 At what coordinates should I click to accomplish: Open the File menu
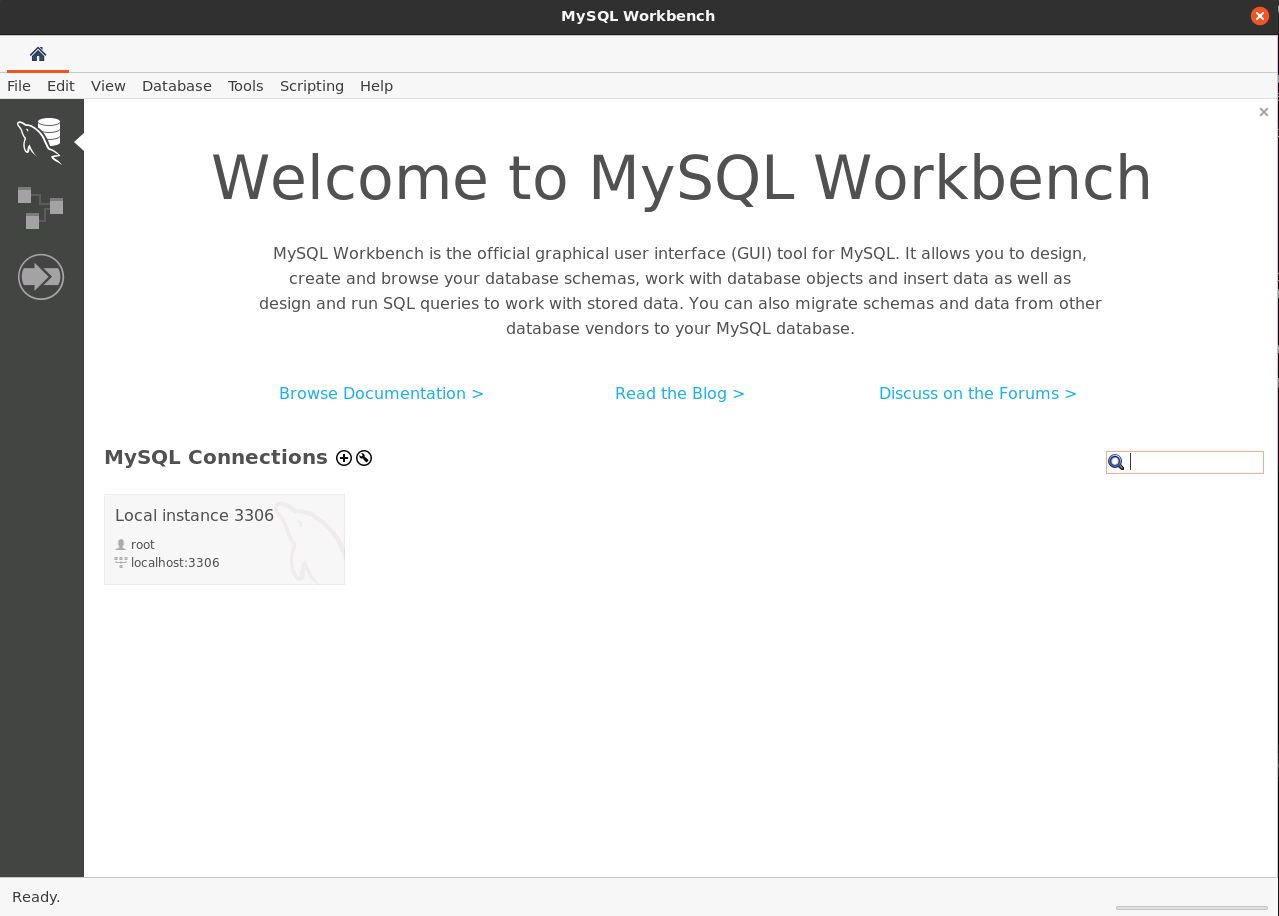(x=19, y=86)
